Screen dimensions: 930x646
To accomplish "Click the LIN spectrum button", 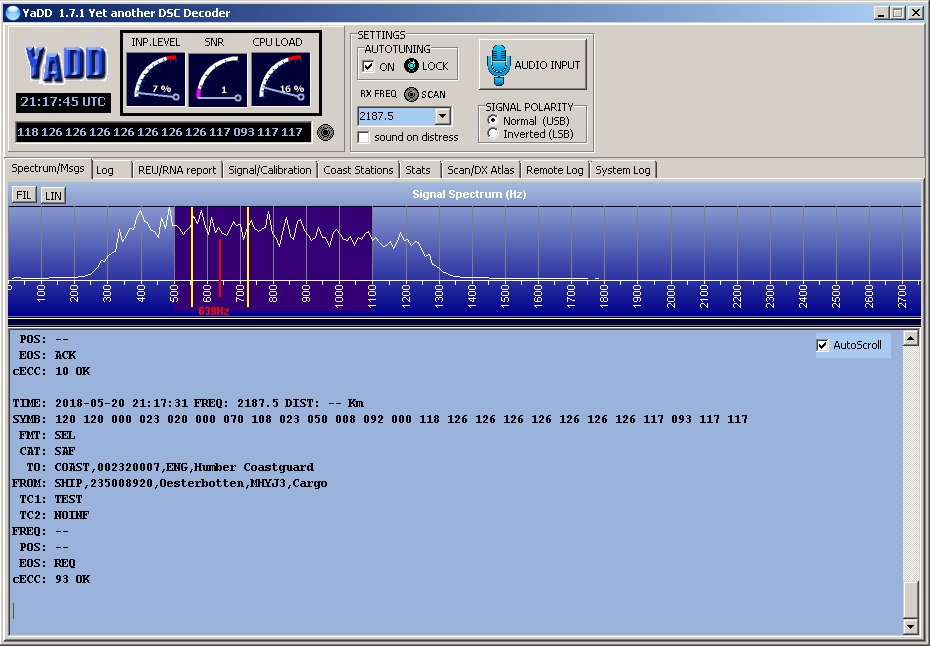I will pyautogui.click(x=53, y=195).
